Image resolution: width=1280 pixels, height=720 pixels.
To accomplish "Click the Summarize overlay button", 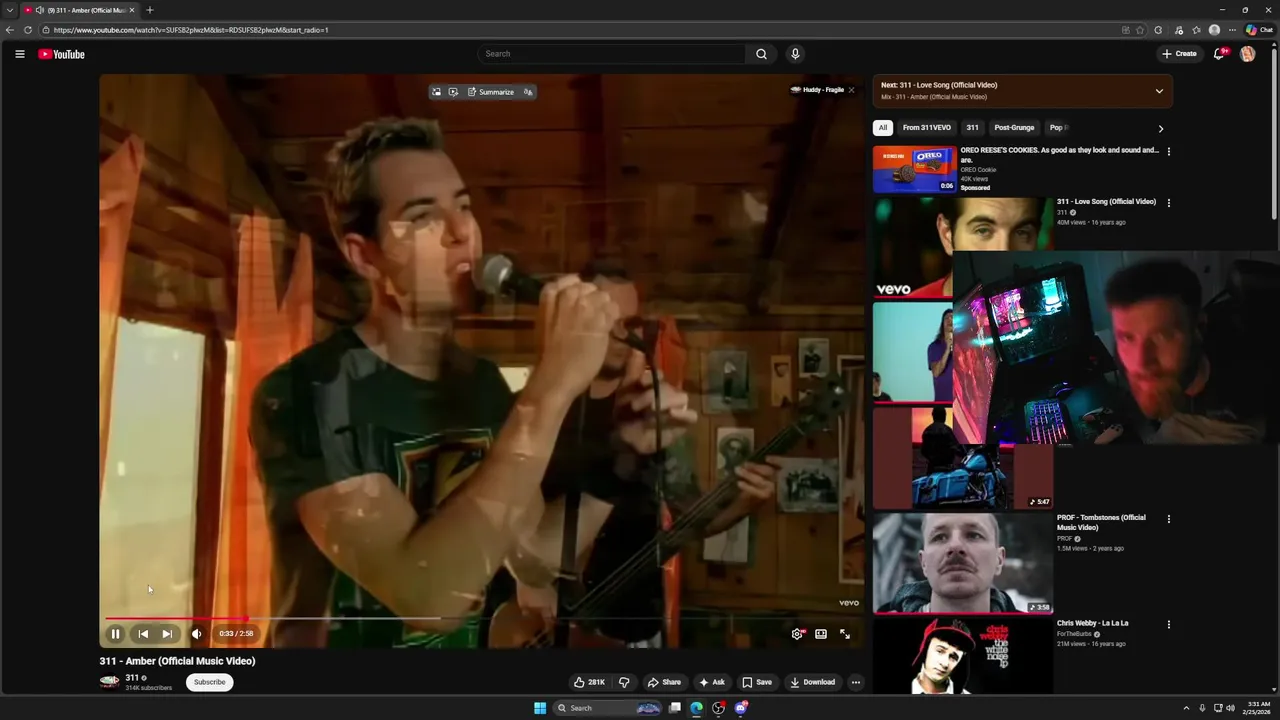I will (x=491, y=92).
